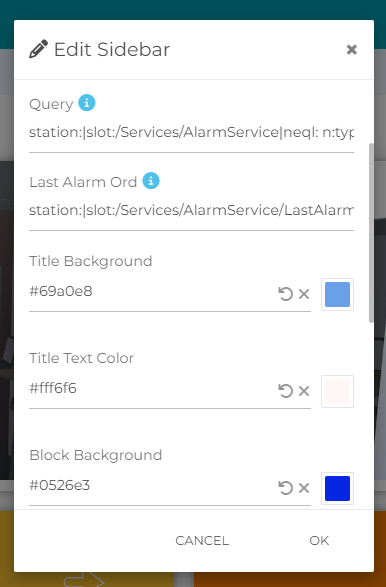Click the Last Alarm Ord input field
Screen dimensions: 386x587
coord(191,210)
